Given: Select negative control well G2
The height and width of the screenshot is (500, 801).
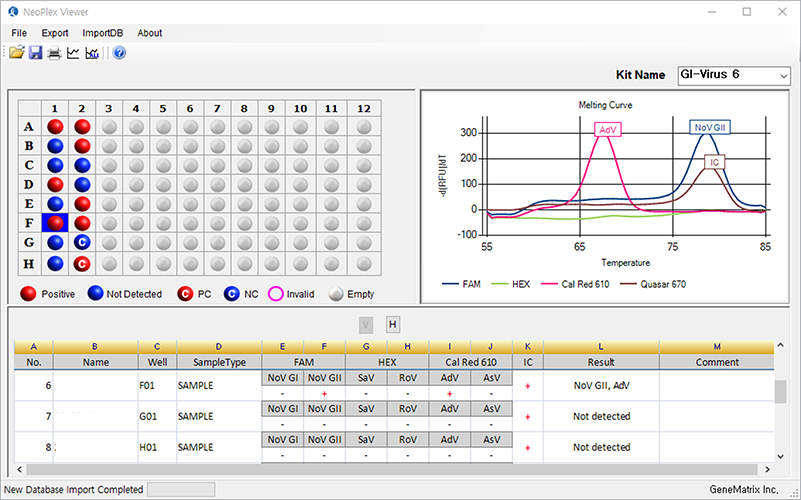Looking at the screenshot, I should coord(82,243).
